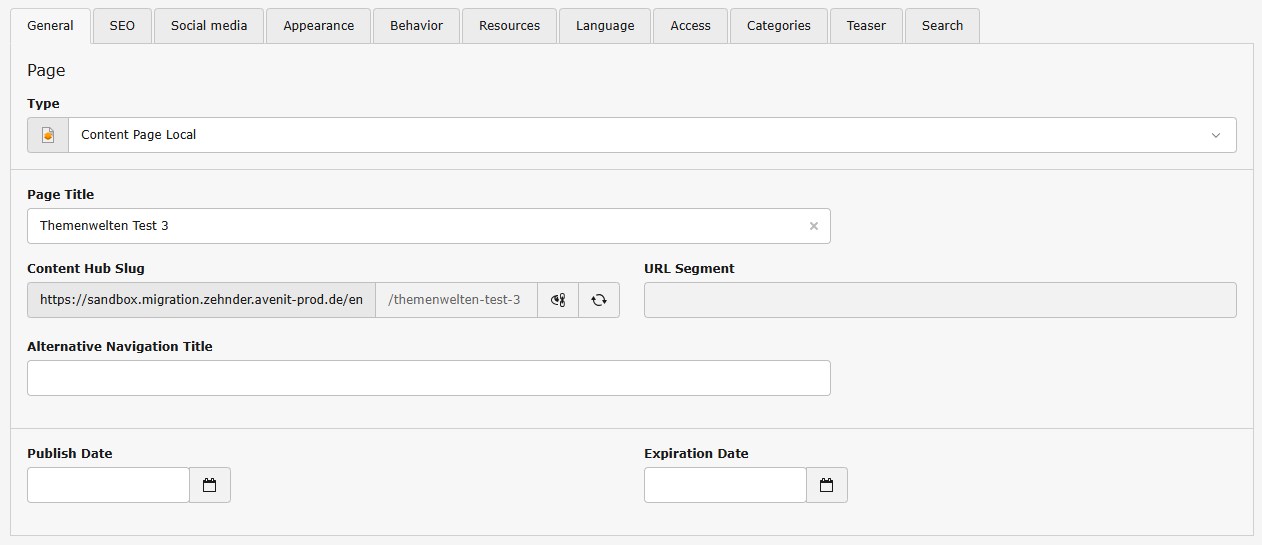This screenshot has width=1262, height=545.
Task: Toggle the Content Hub Slug manual edit icon
Action: click(558, 300)
